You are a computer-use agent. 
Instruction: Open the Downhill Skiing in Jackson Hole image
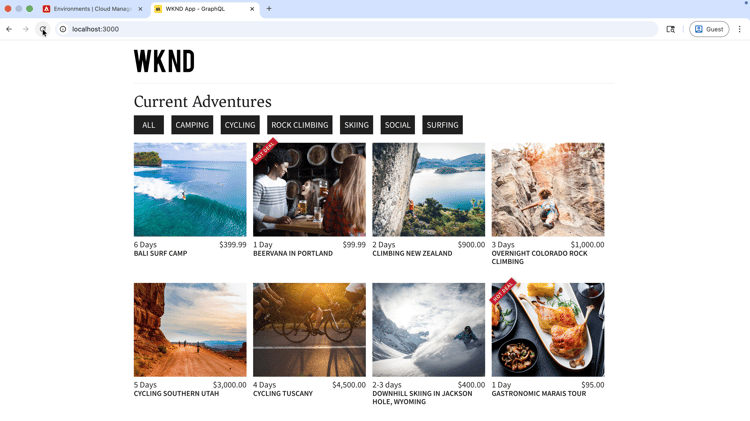[429, 330]
